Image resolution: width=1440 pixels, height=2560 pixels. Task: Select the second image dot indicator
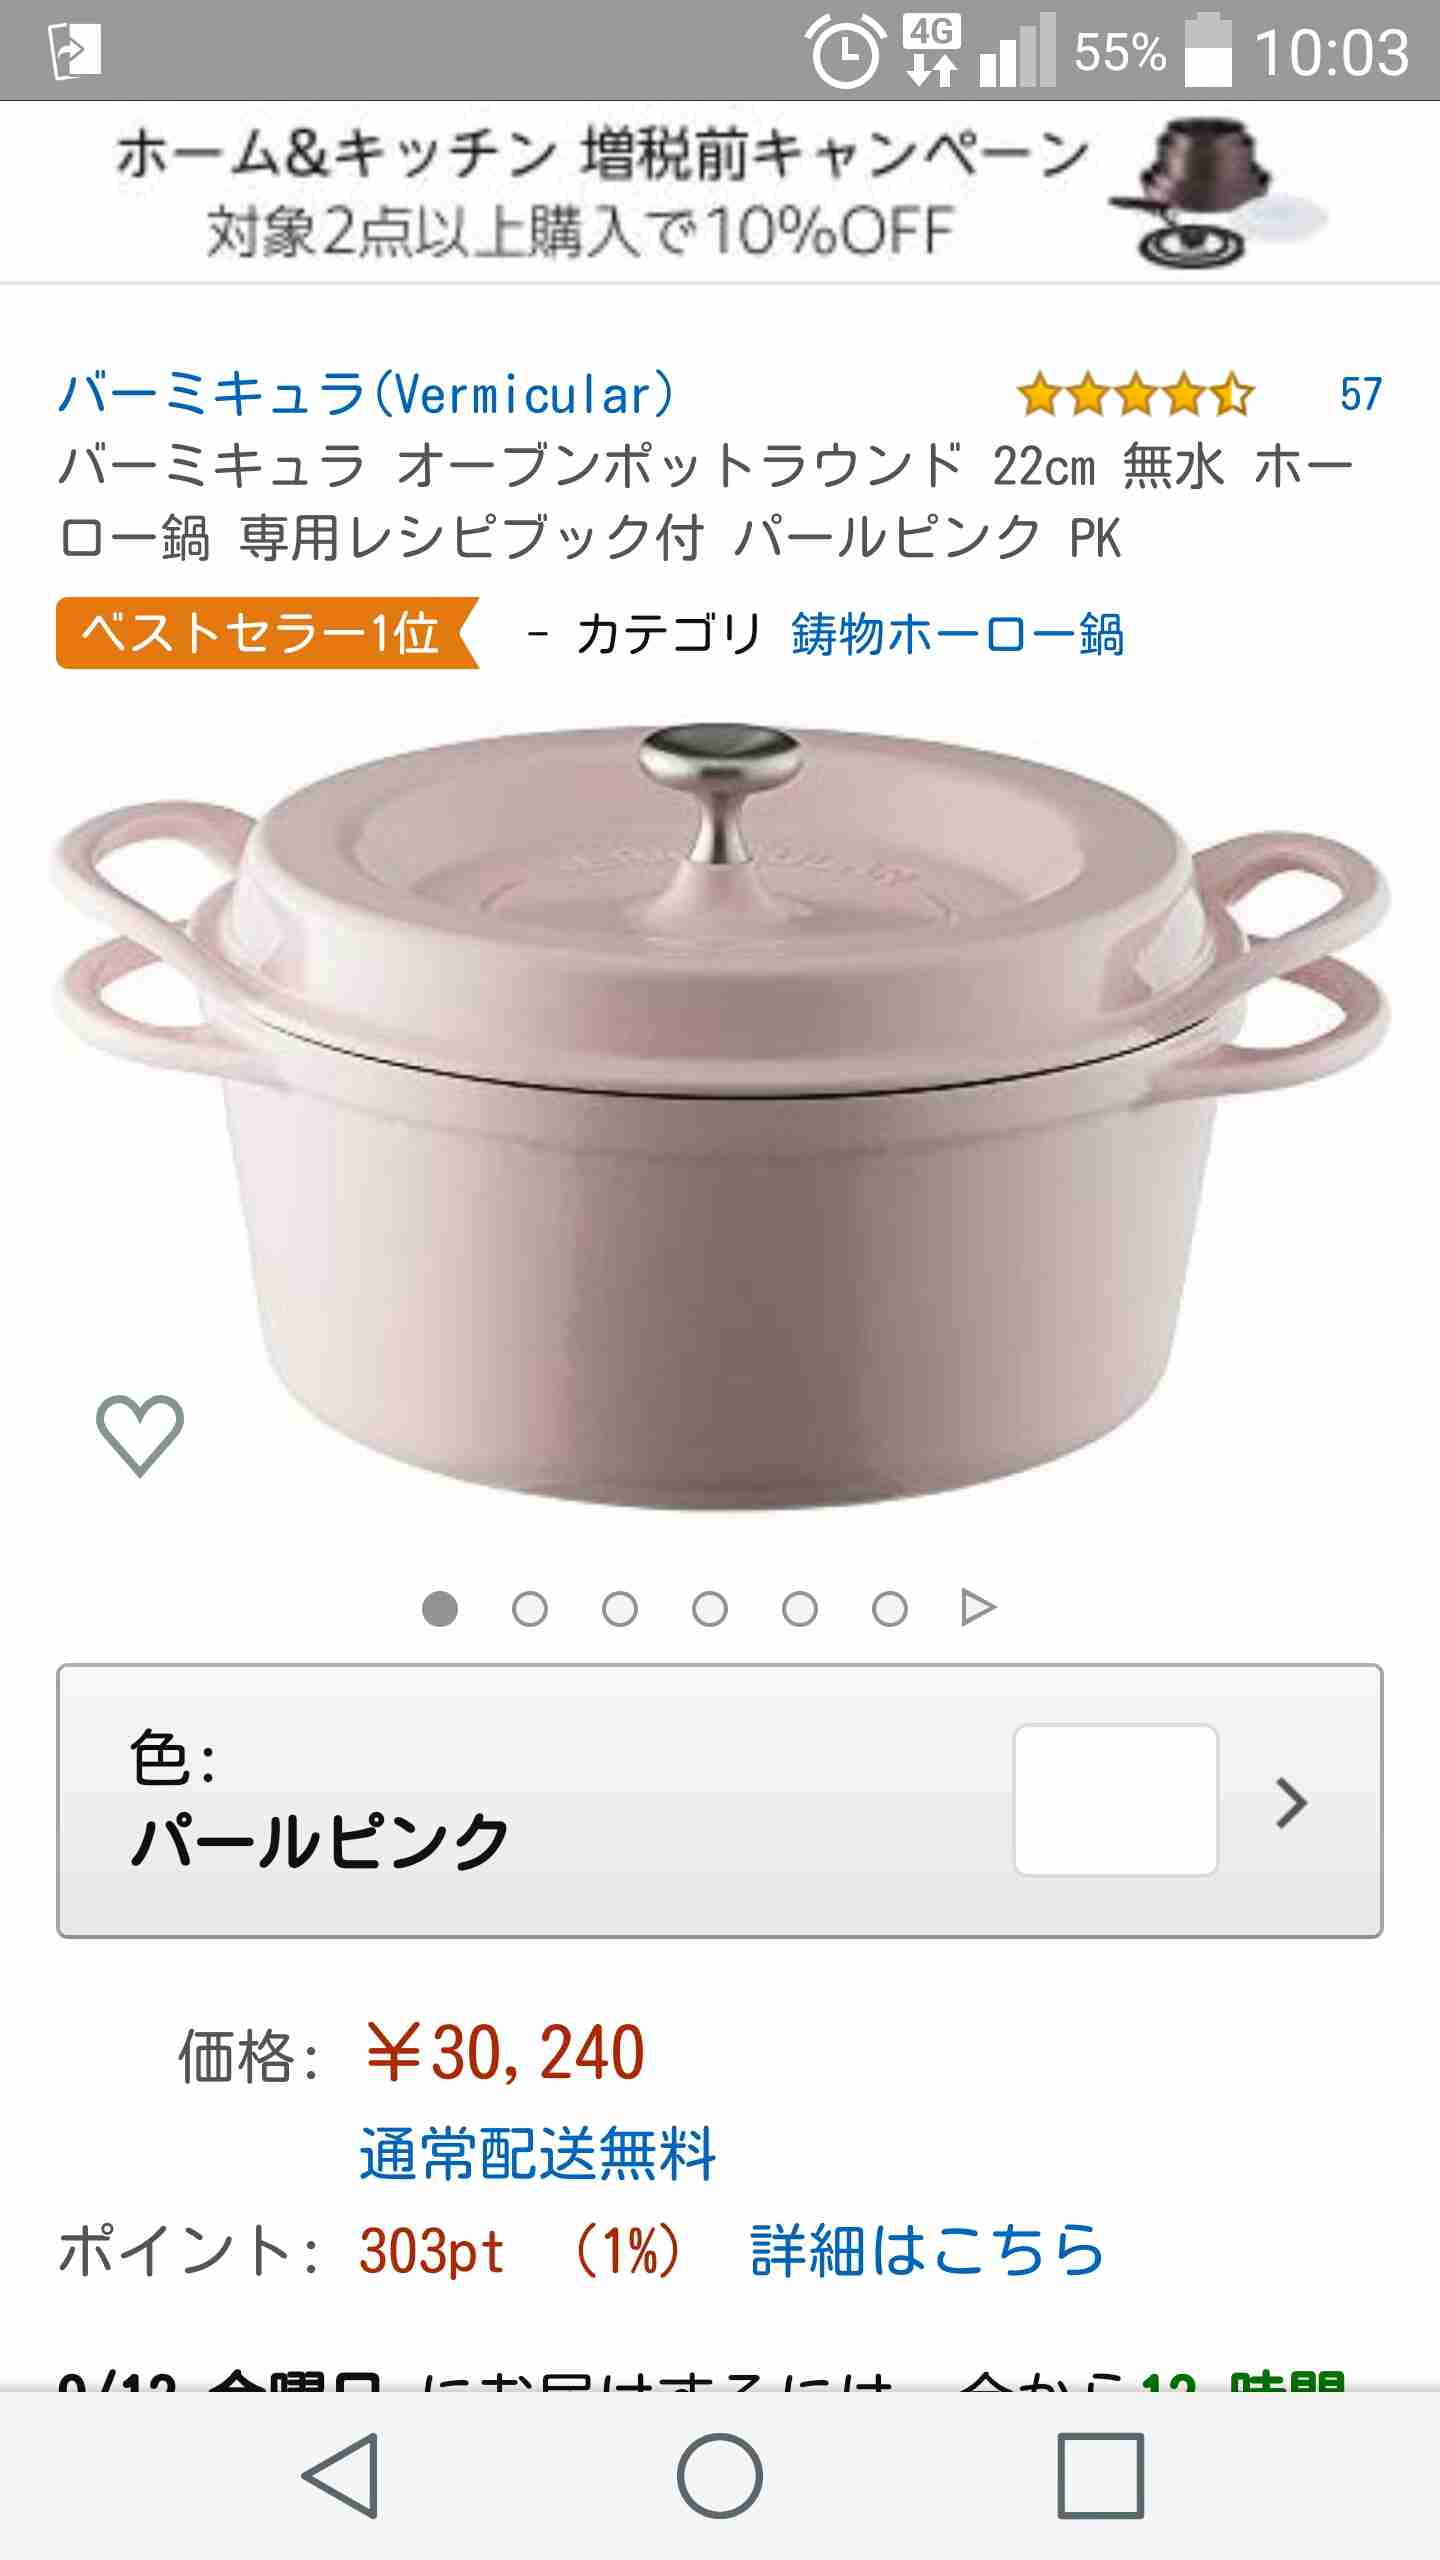[530, 1609]
